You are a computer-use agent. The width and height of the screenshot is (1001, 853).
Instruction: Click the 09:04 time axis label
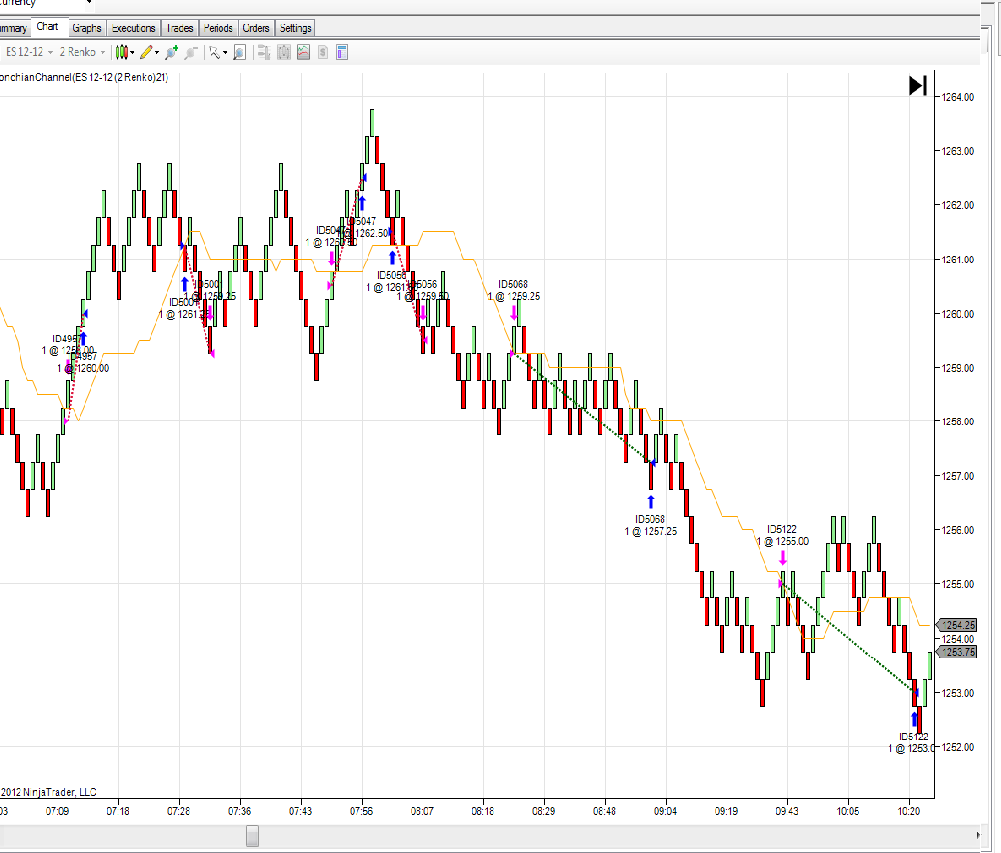click(665, 811)
